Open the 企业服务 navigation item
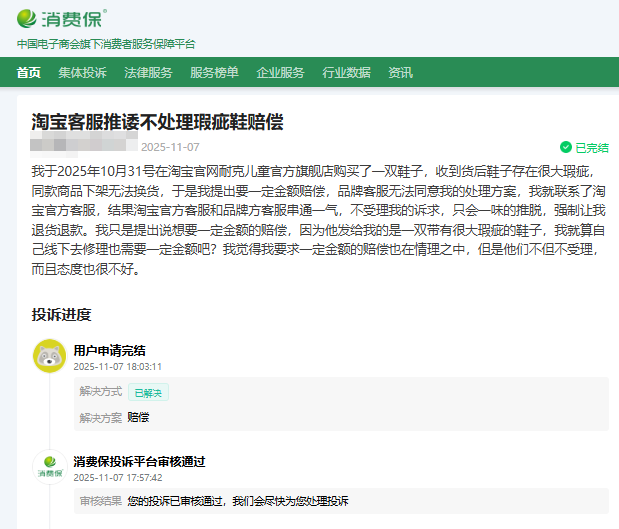 280,73
